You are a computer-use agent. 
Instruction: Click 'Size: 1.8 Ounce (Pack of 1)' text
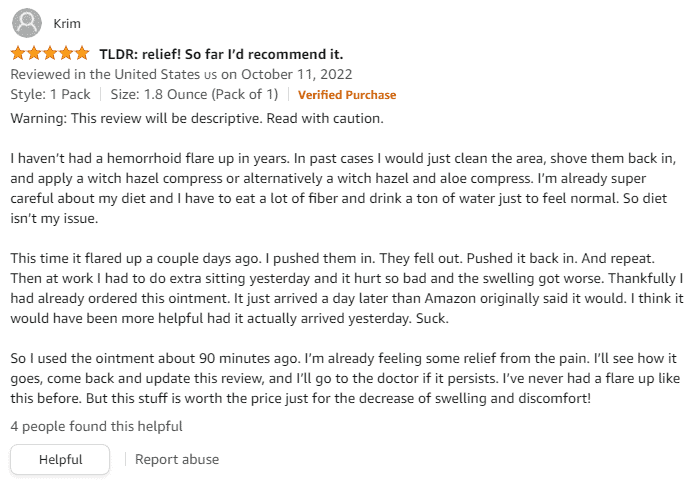click(194, 95)
